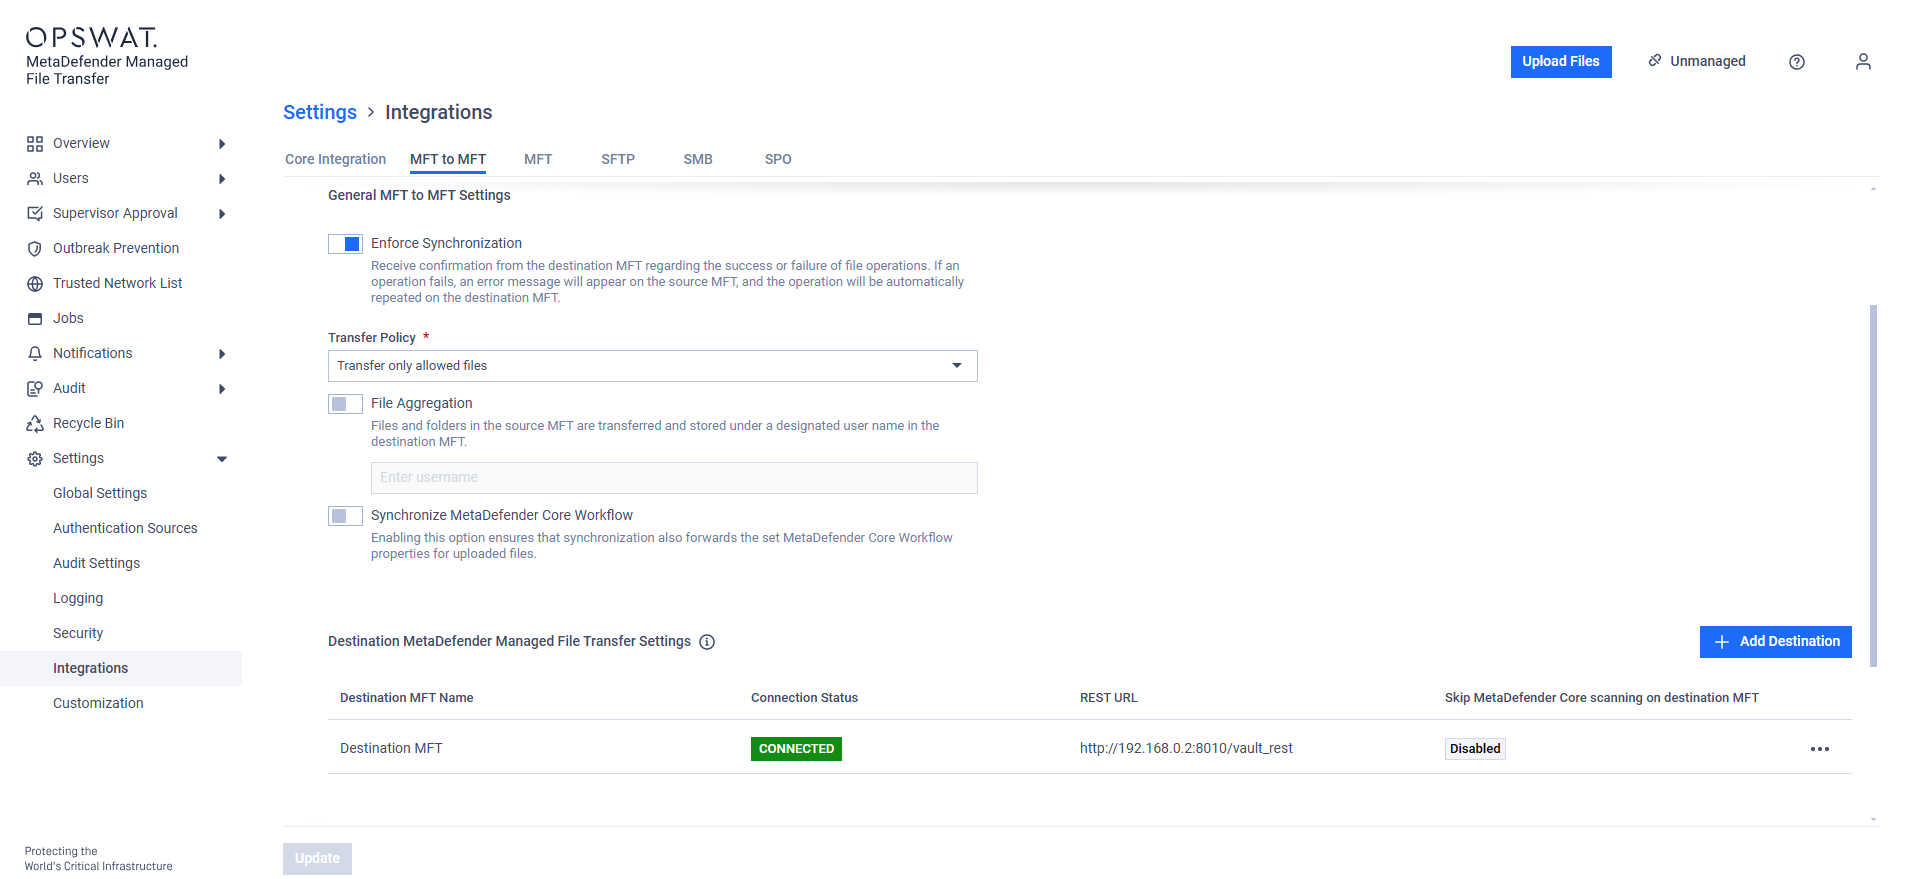Click the Users people icon
This screenshot has height=879, width=1911.
[x=35, y=179]
